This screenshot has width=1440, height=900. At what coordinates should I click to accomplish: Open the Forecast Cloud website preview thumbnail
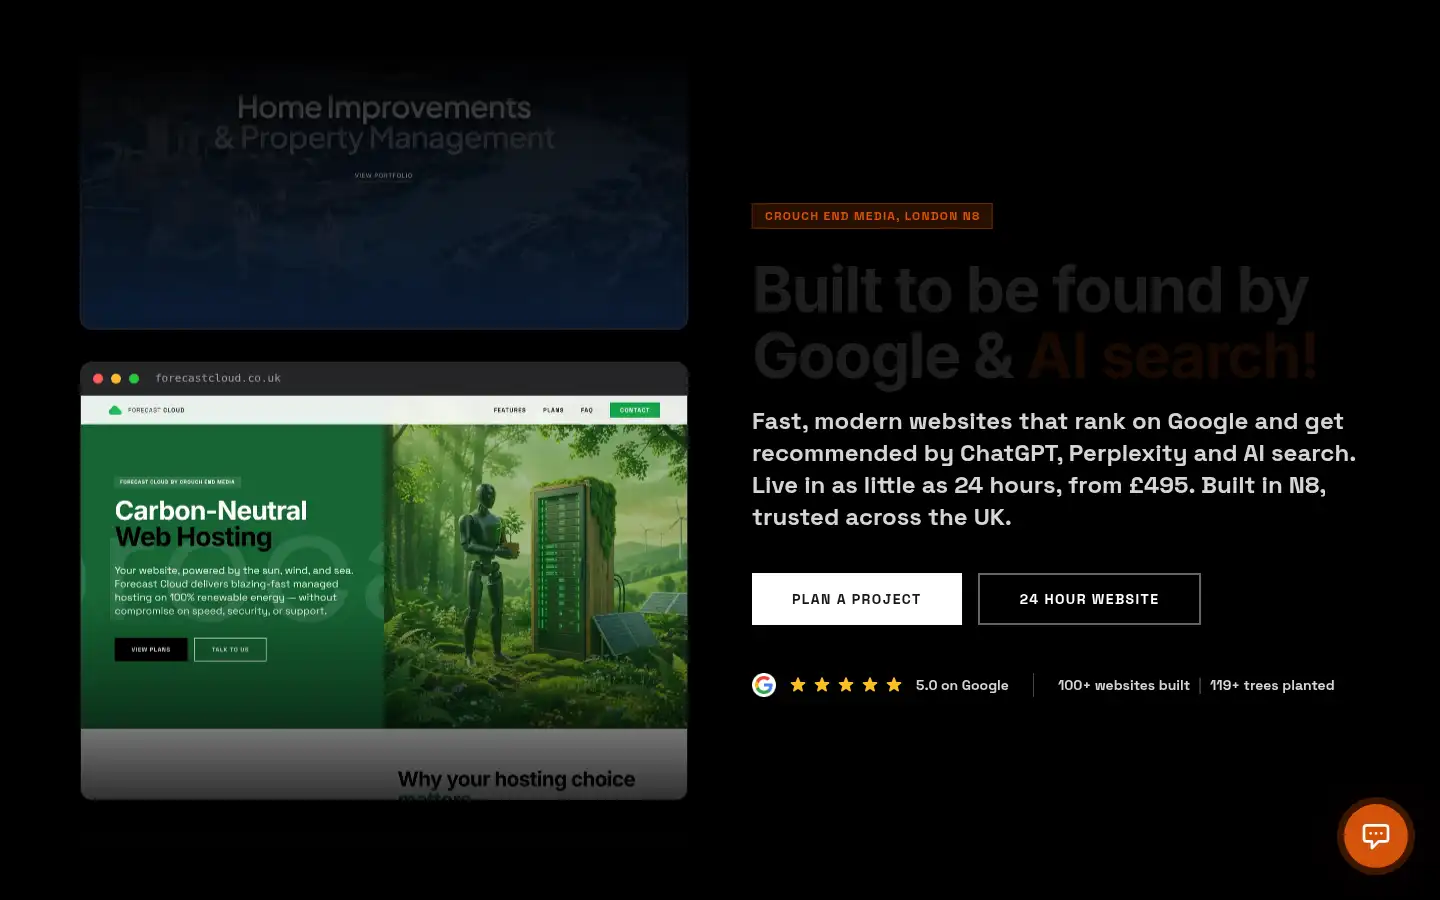click(384, 581)
